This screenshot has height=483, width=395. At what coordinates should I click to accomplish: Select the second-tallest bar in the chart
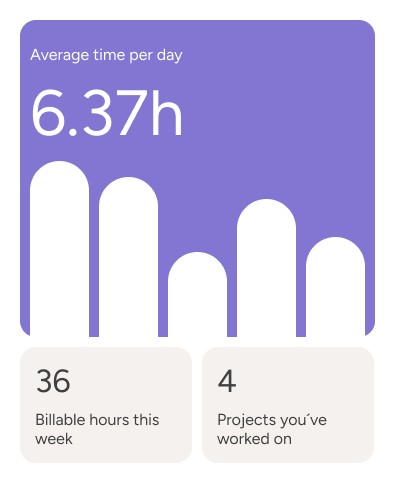(128, 257)
